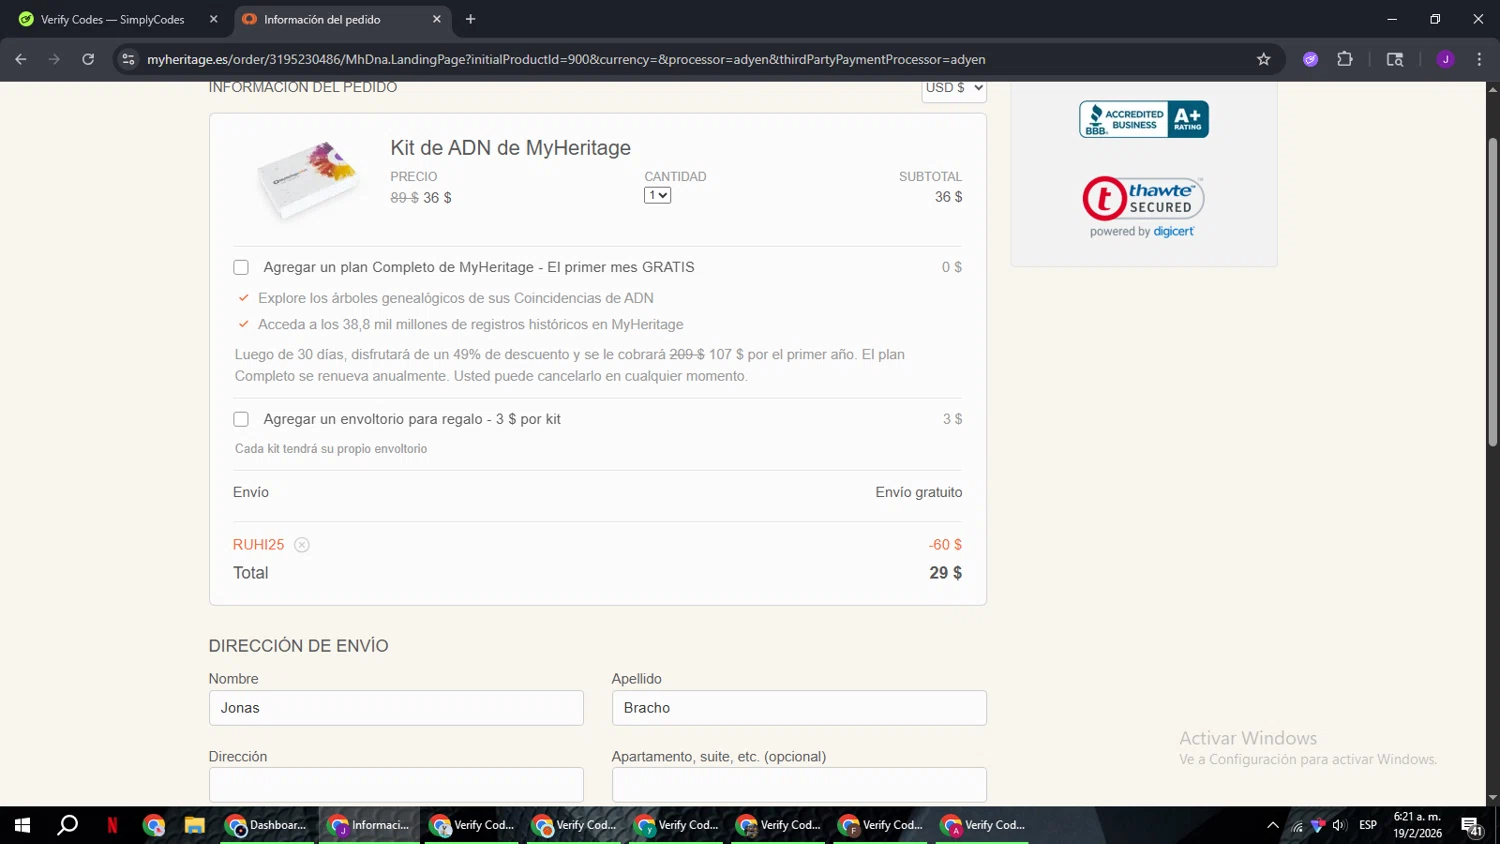Show hidden system tray icons
The image size is (1500, 844).
coord(1273,825)
